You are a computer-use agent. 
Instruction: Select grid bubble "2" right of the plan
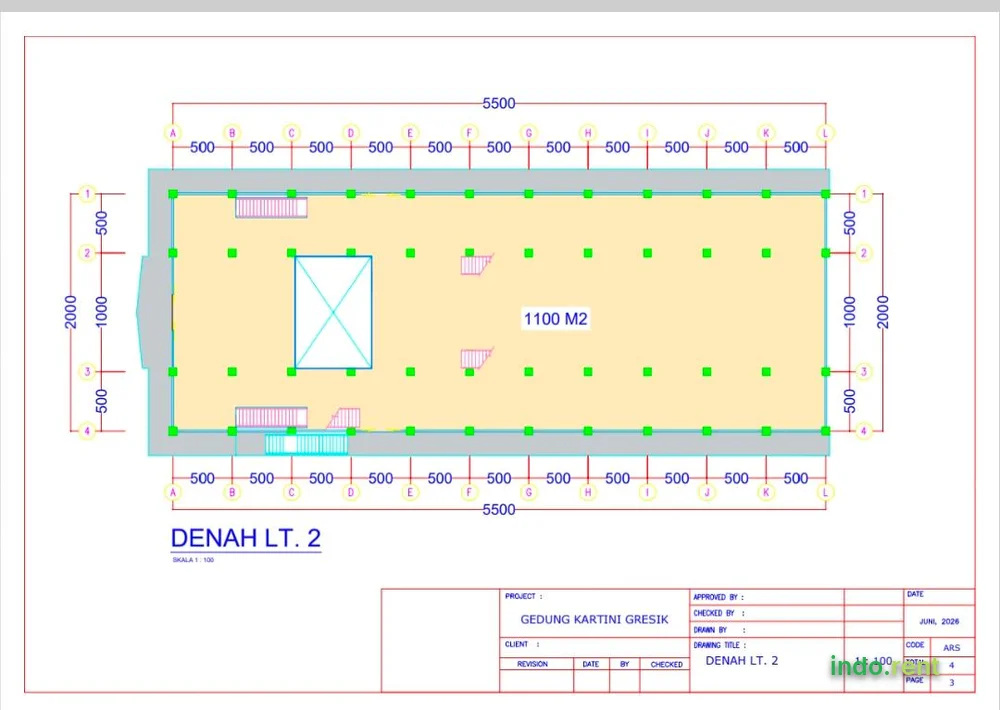(x=864, y=253)
